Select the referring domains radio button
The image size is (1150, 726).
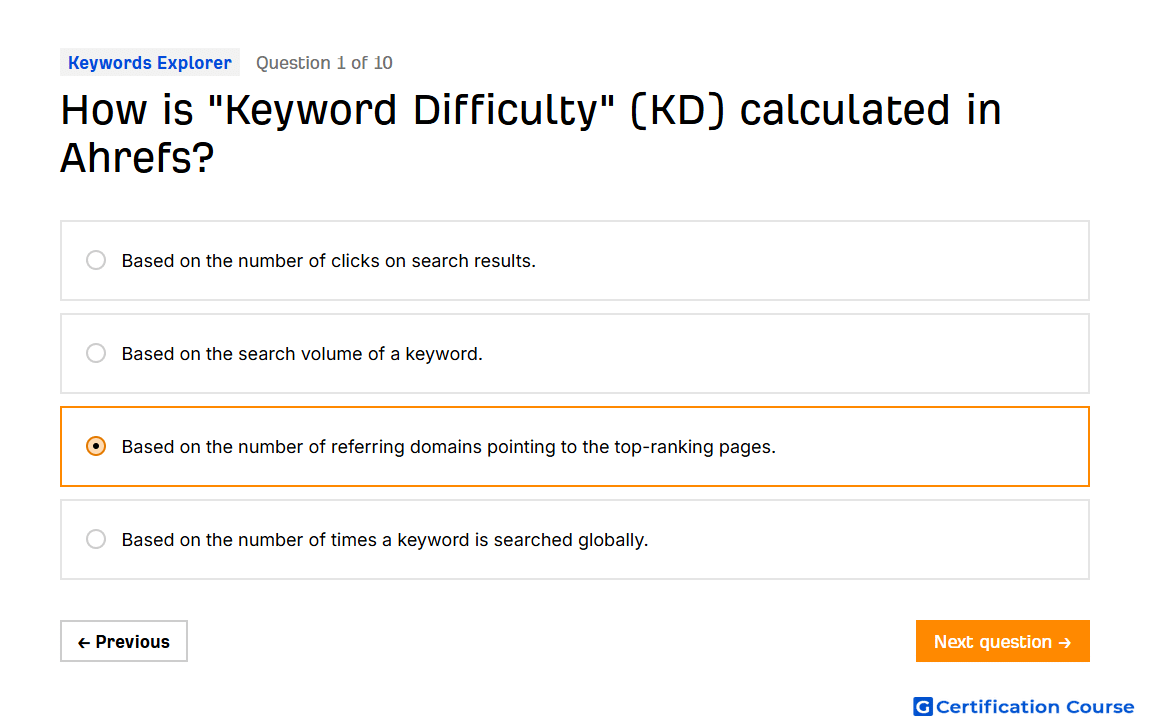96,447
